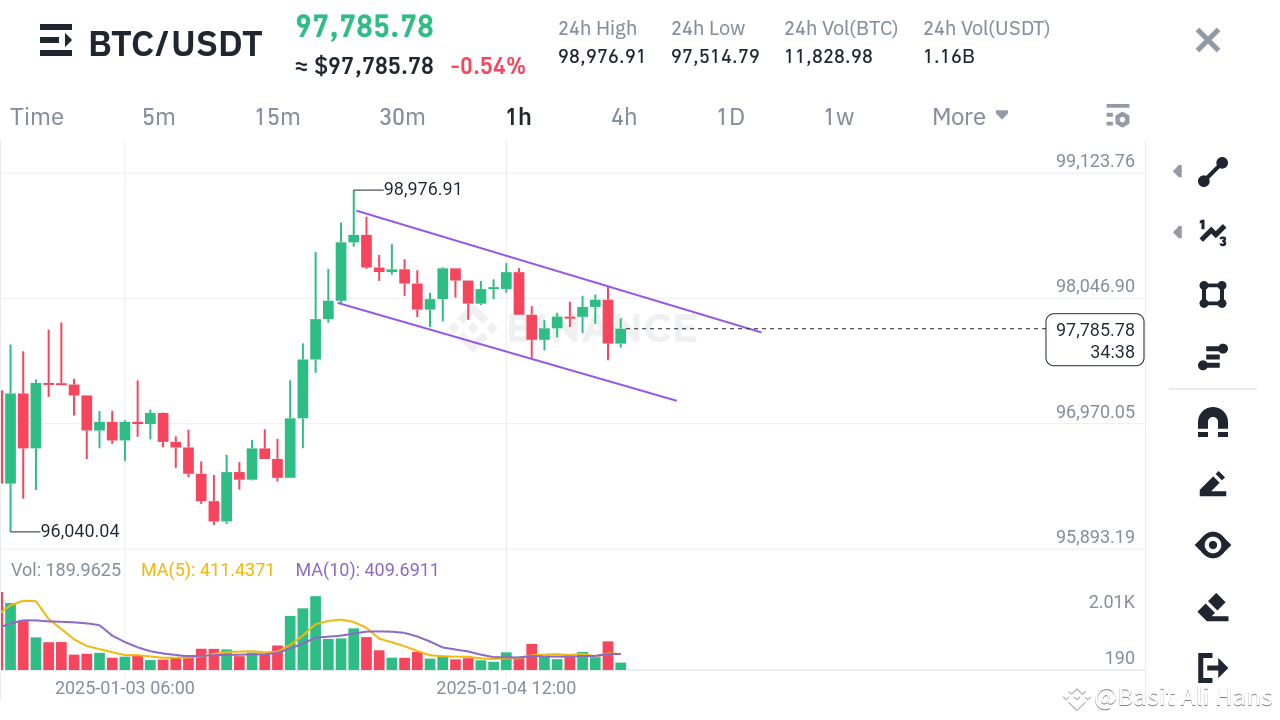Open the More timeframes dropdown
The width and height of the screenshot is (1280, 720).
(969, 116)
